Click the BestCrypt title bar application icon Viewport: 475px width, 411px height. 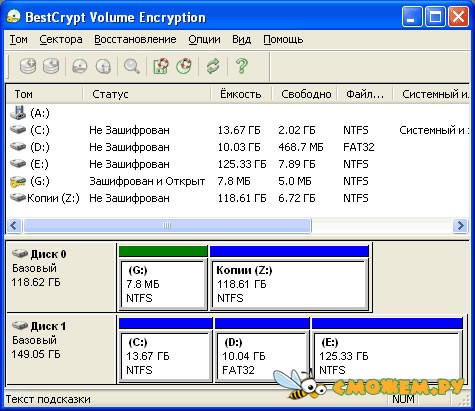click(x=14, y=17)
